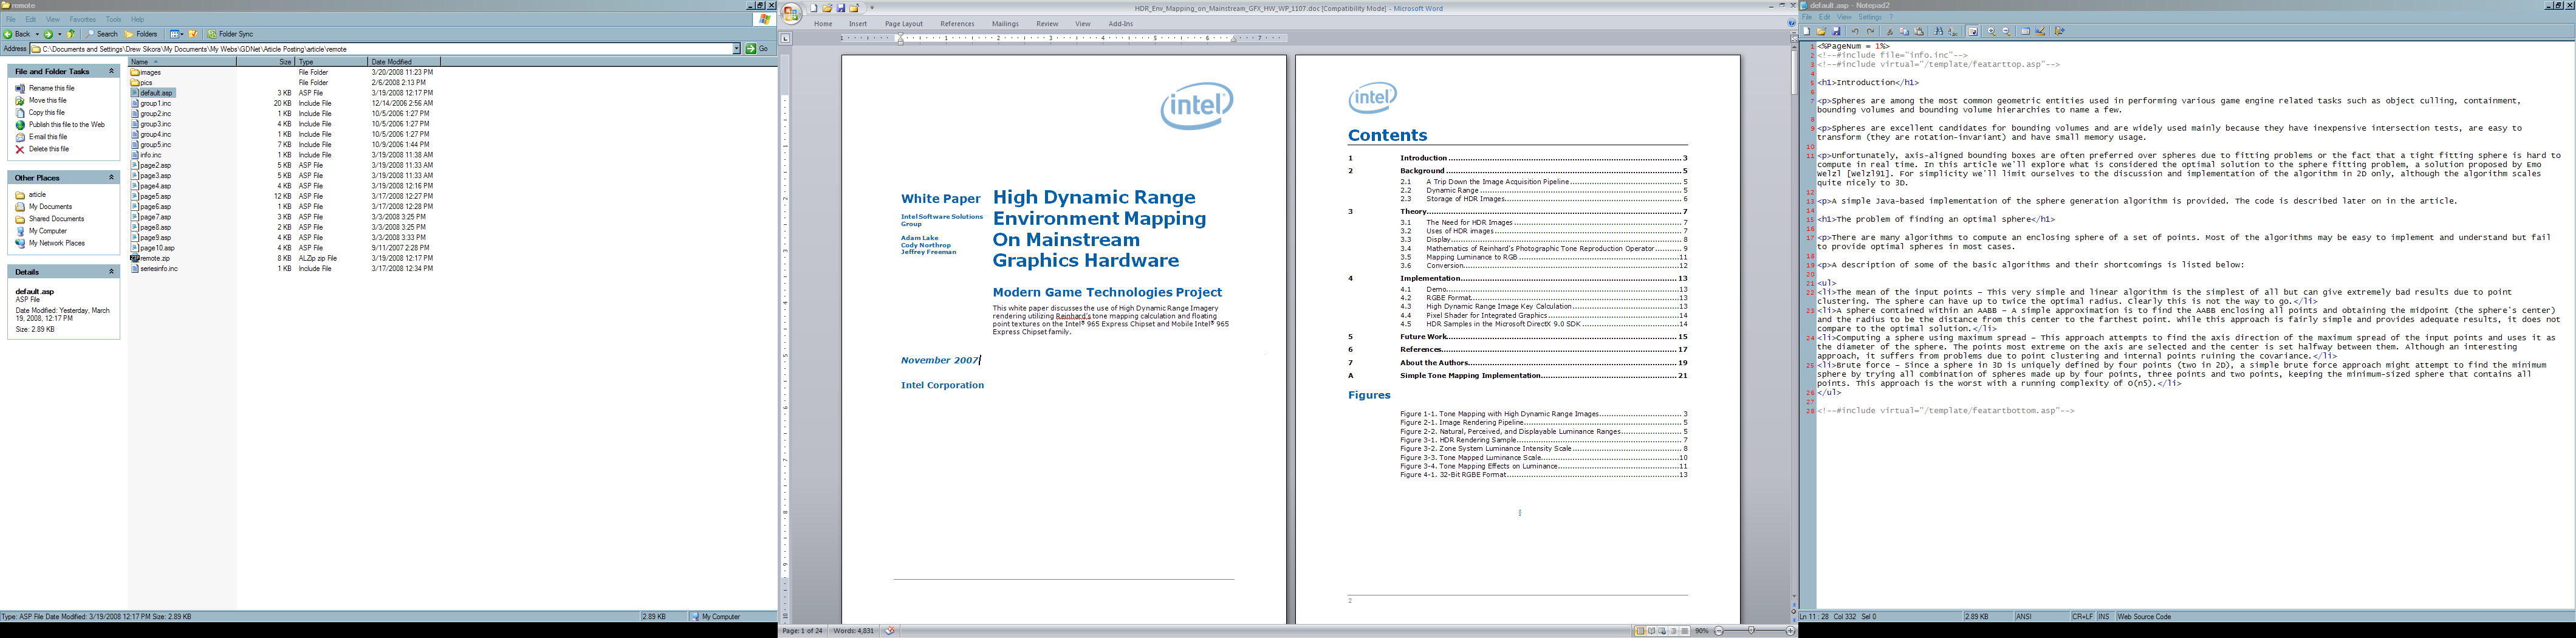This screenshot has height=638, width=2576.
Task: Click the Go button beside the address bar
Action: click(x=758, y=48)
